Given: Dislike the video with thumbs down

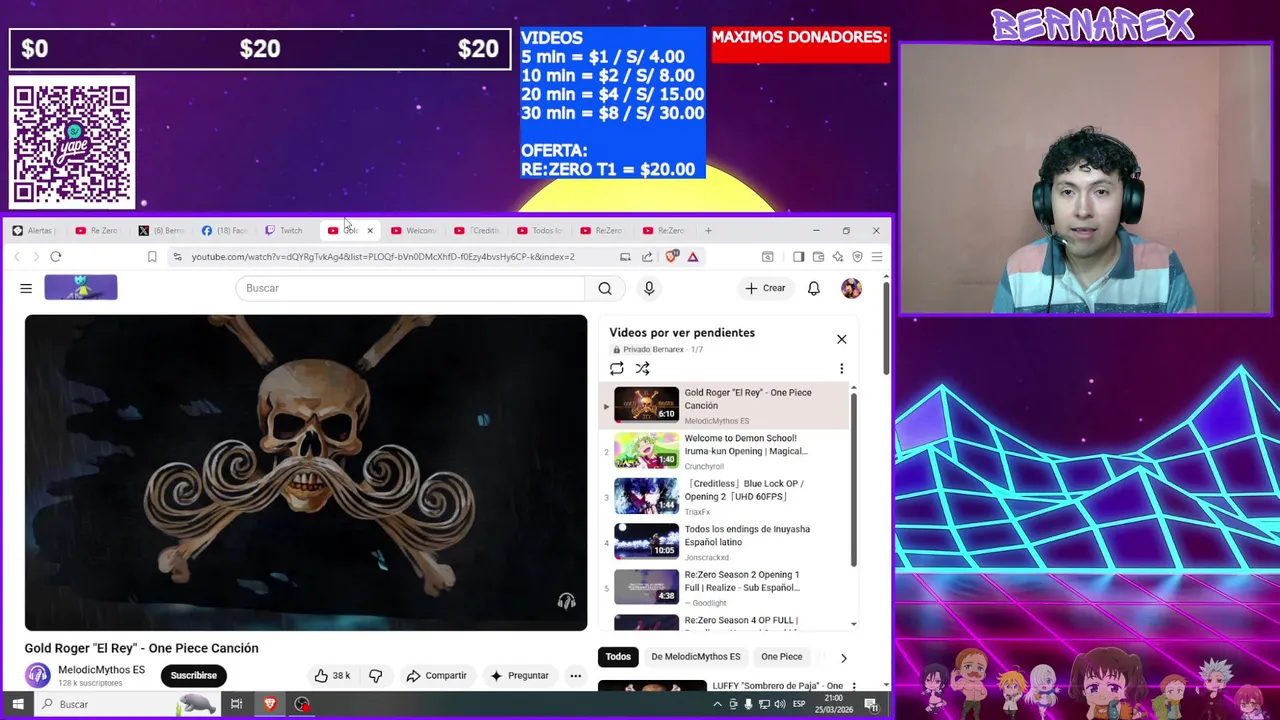Looking at the screenshot, I should point(376,676).
